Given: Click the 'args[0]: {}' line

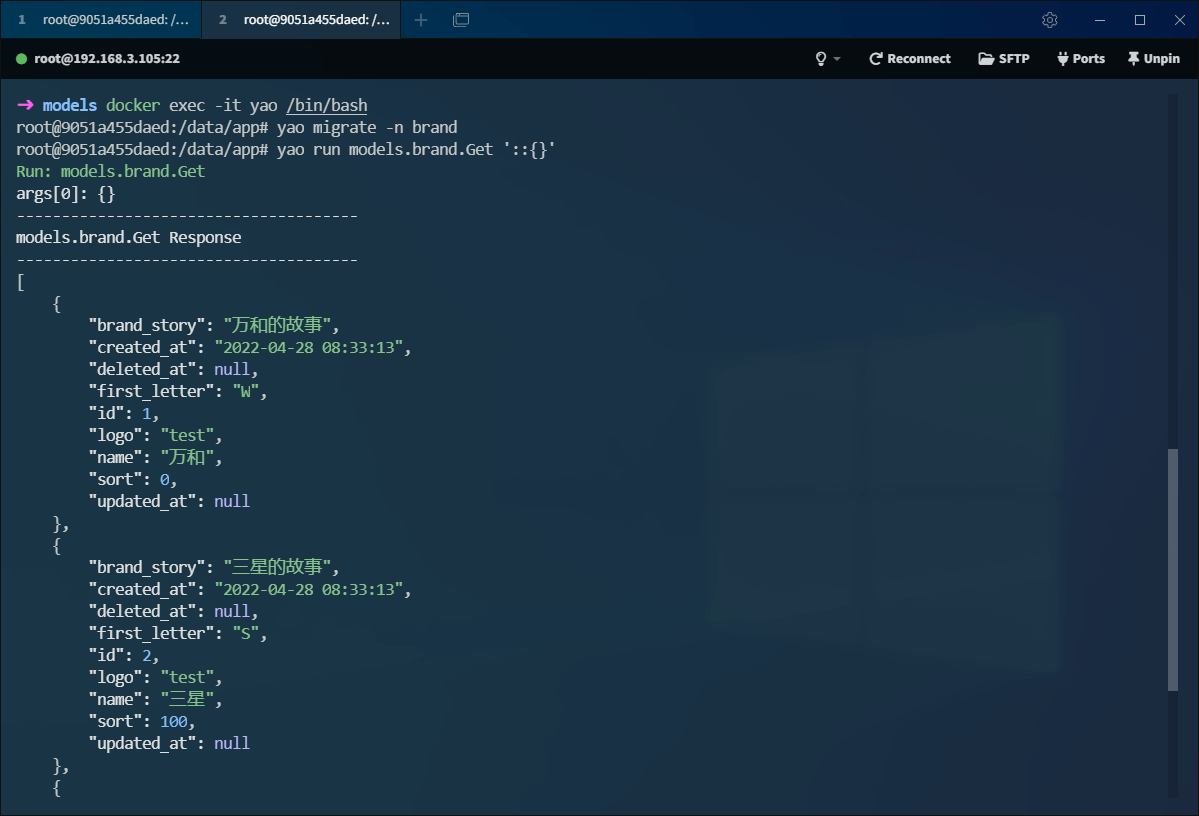Looking at the screenshot, I should 66,193.
